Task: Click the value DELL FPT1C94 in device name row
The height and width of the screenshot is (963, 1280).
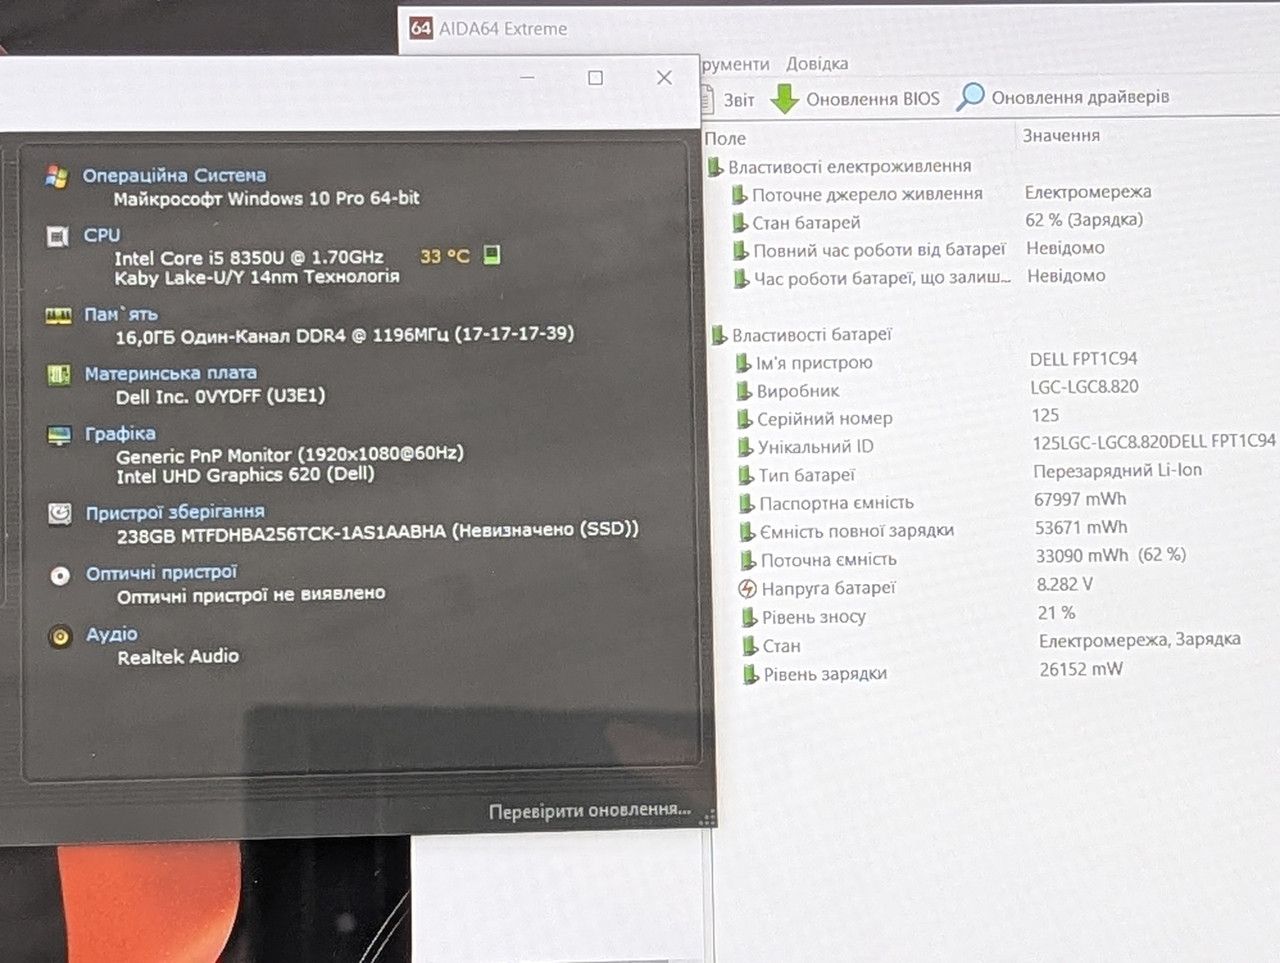Action: click(x=1084, y=359)
